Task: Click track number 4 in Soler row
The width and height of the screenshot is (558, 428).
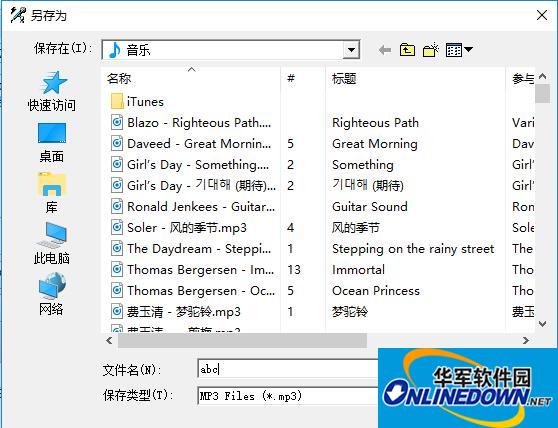Action: pyautogui.click(x=290, y=228)
